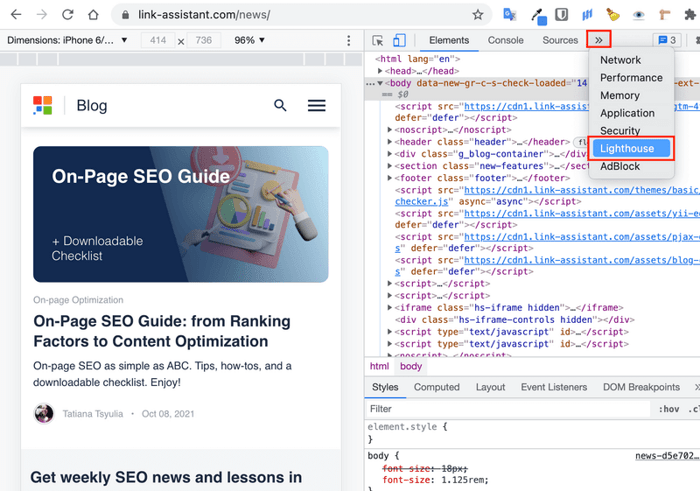Switch to the Layout pane tab
The image size is (700, 491).
point(490,387)
